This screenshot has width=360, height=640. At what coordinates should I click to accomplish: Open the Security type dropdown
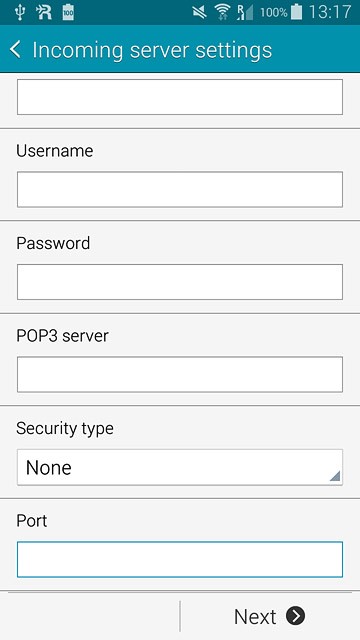click(x=180, y=467)
